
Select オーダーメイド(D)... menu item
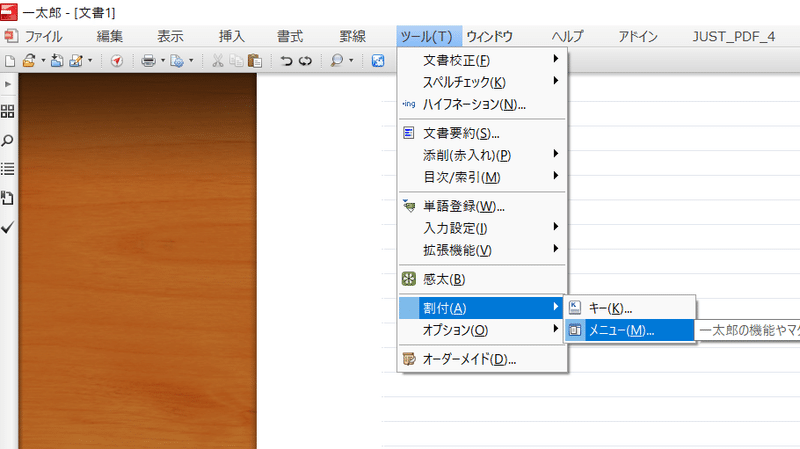click(482, 359)
